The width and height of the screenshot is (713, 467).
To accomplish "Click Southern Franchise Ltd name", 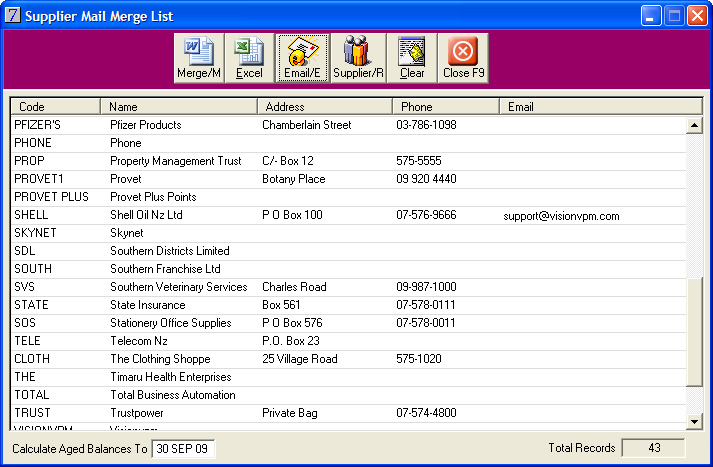I will [165, 269].
